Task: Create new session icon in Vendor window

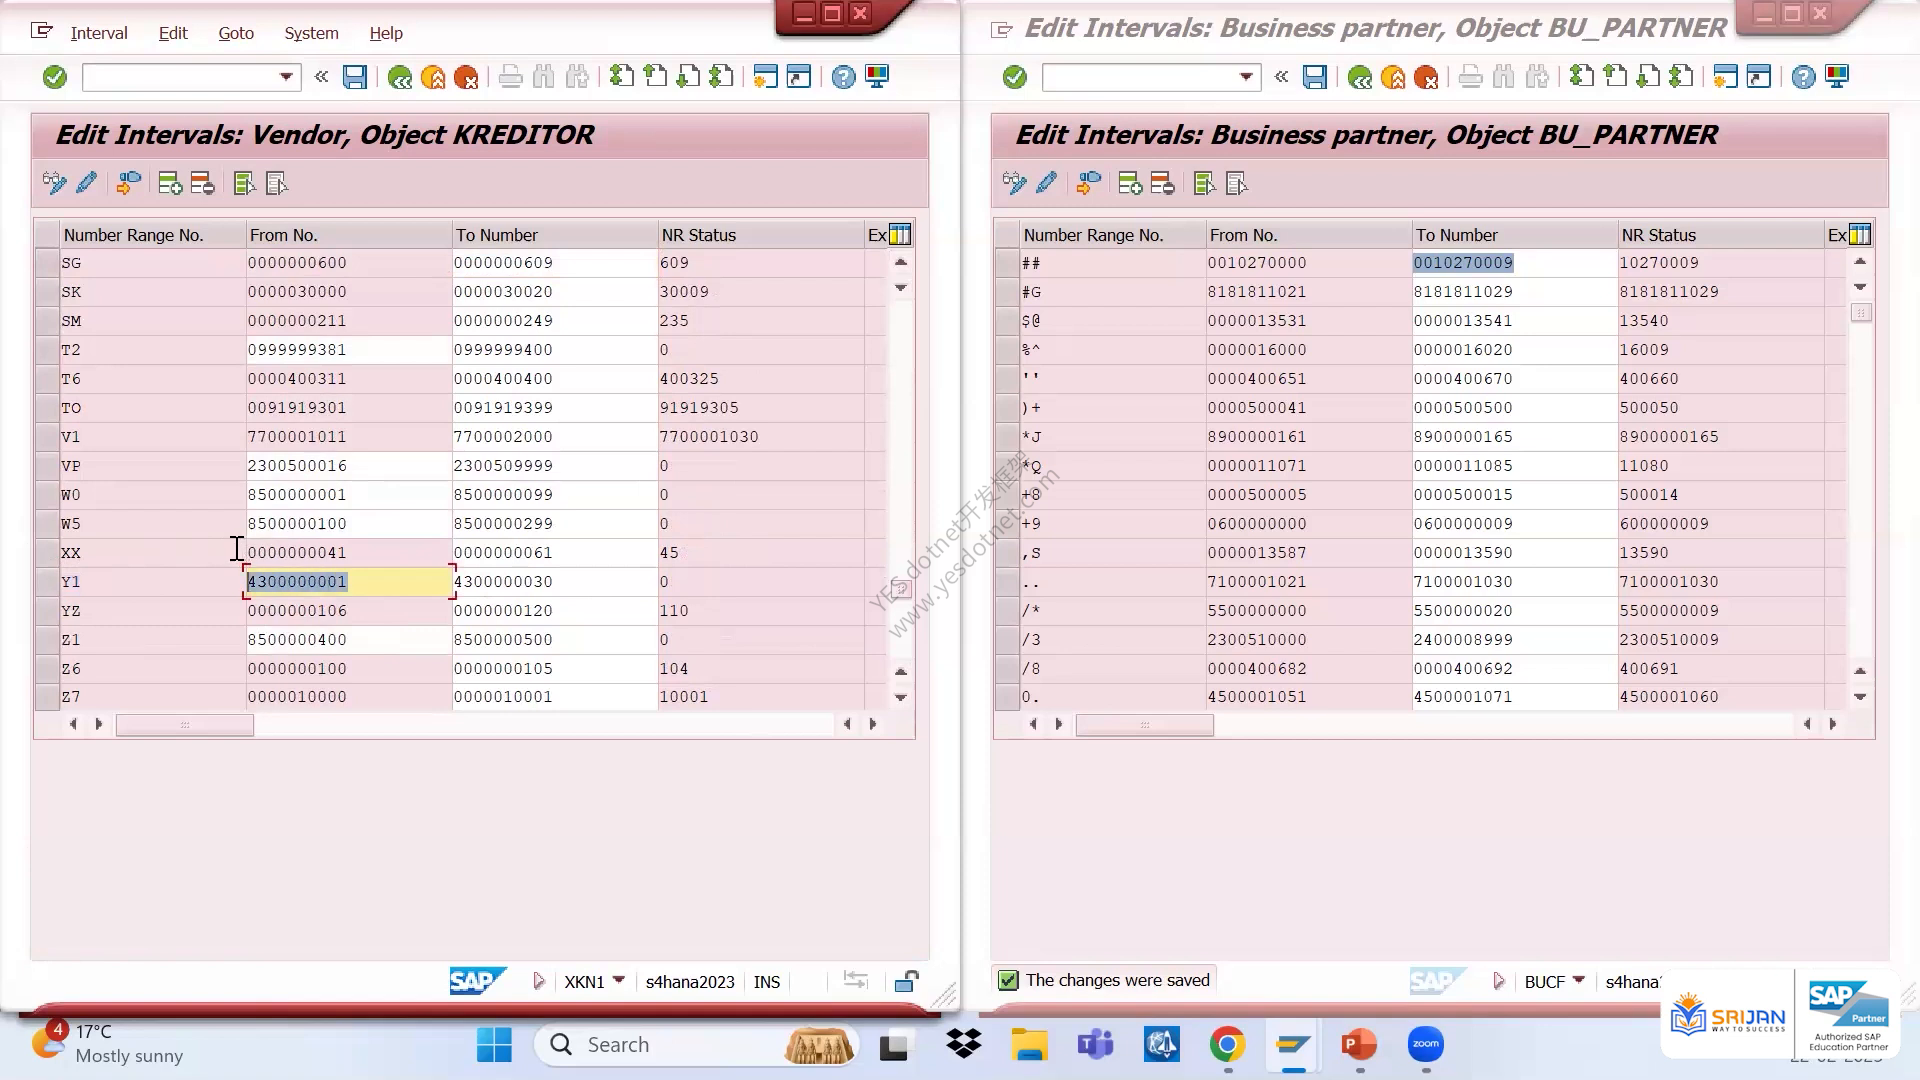Action: (765, 77)
